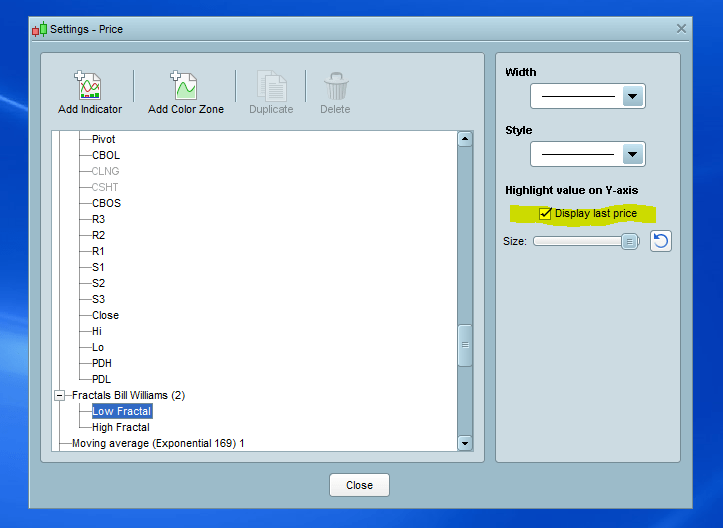Select the Lo item

coord(98,347)
